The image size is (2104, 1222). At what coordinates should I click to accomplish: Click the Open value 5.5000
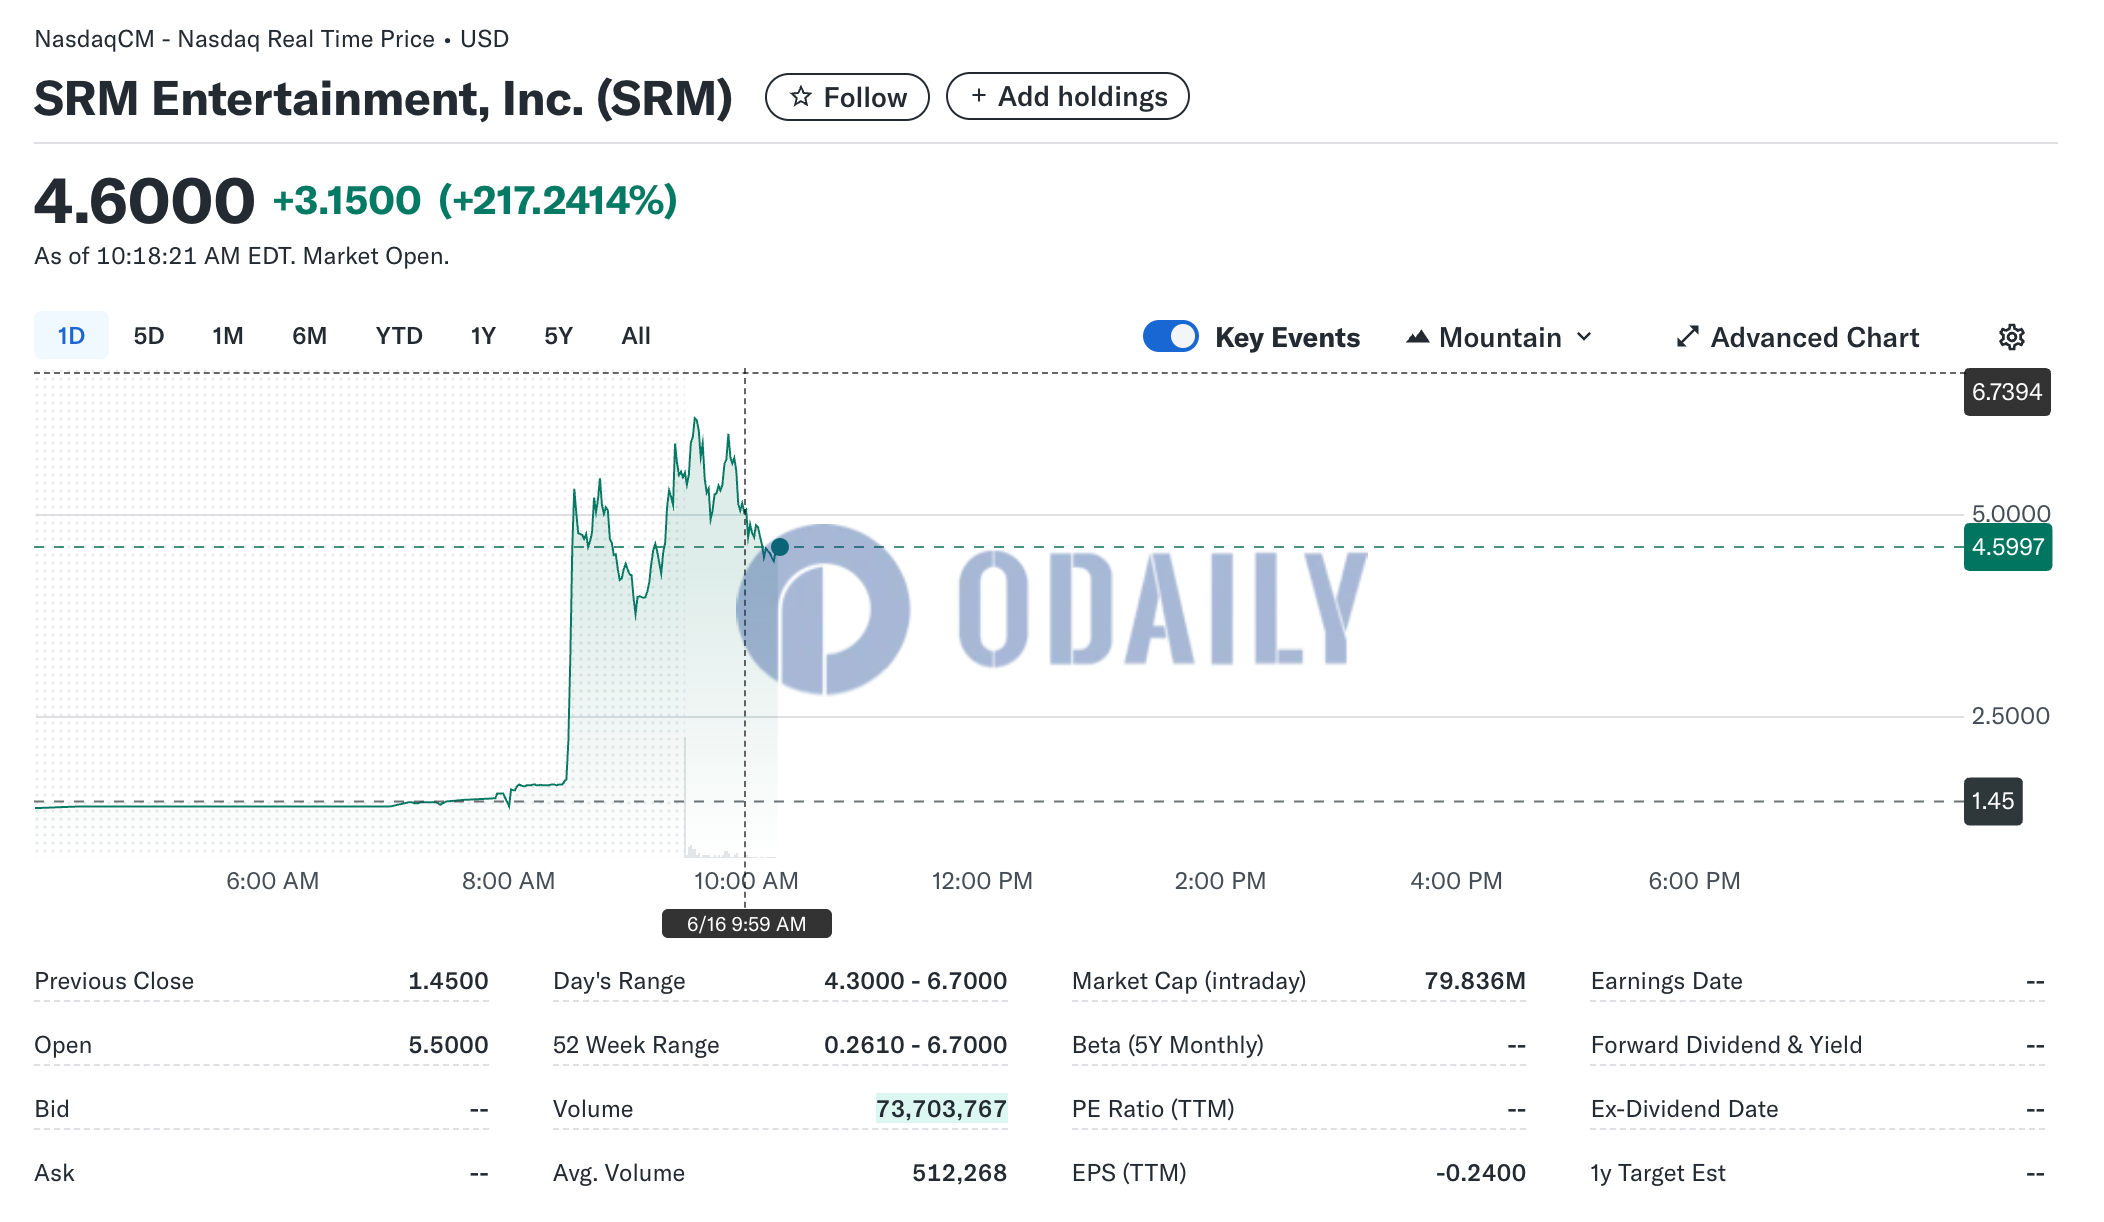448,1045
